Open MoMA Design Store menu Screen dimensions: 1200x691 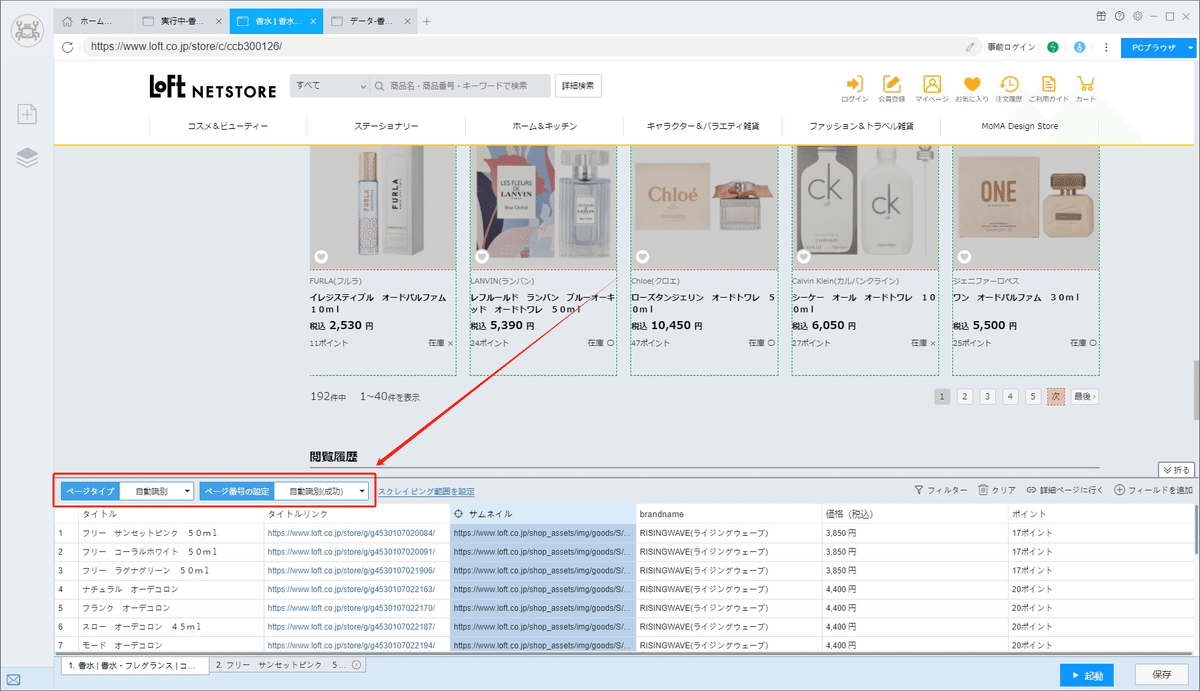1020,126
